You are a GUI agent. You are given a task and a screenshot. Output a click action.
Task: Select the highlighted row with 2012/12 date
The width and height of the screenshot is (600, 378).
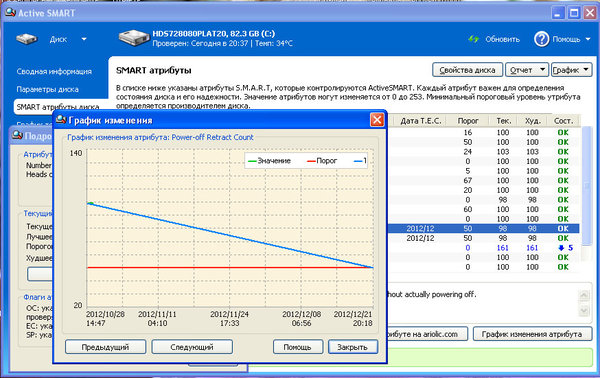pyautogui.click(x=483, y=228)
